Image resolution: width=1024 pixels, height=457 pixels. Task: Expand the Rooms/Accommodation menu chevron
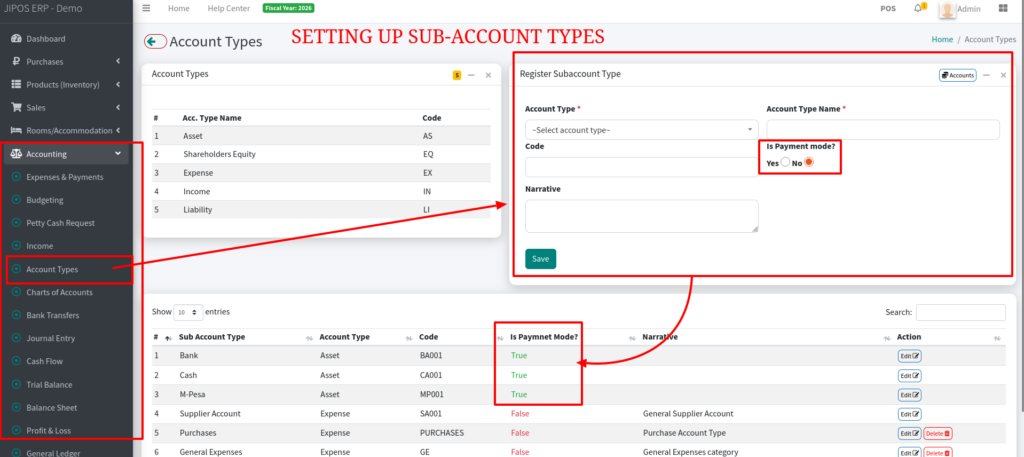coord(118,130)
